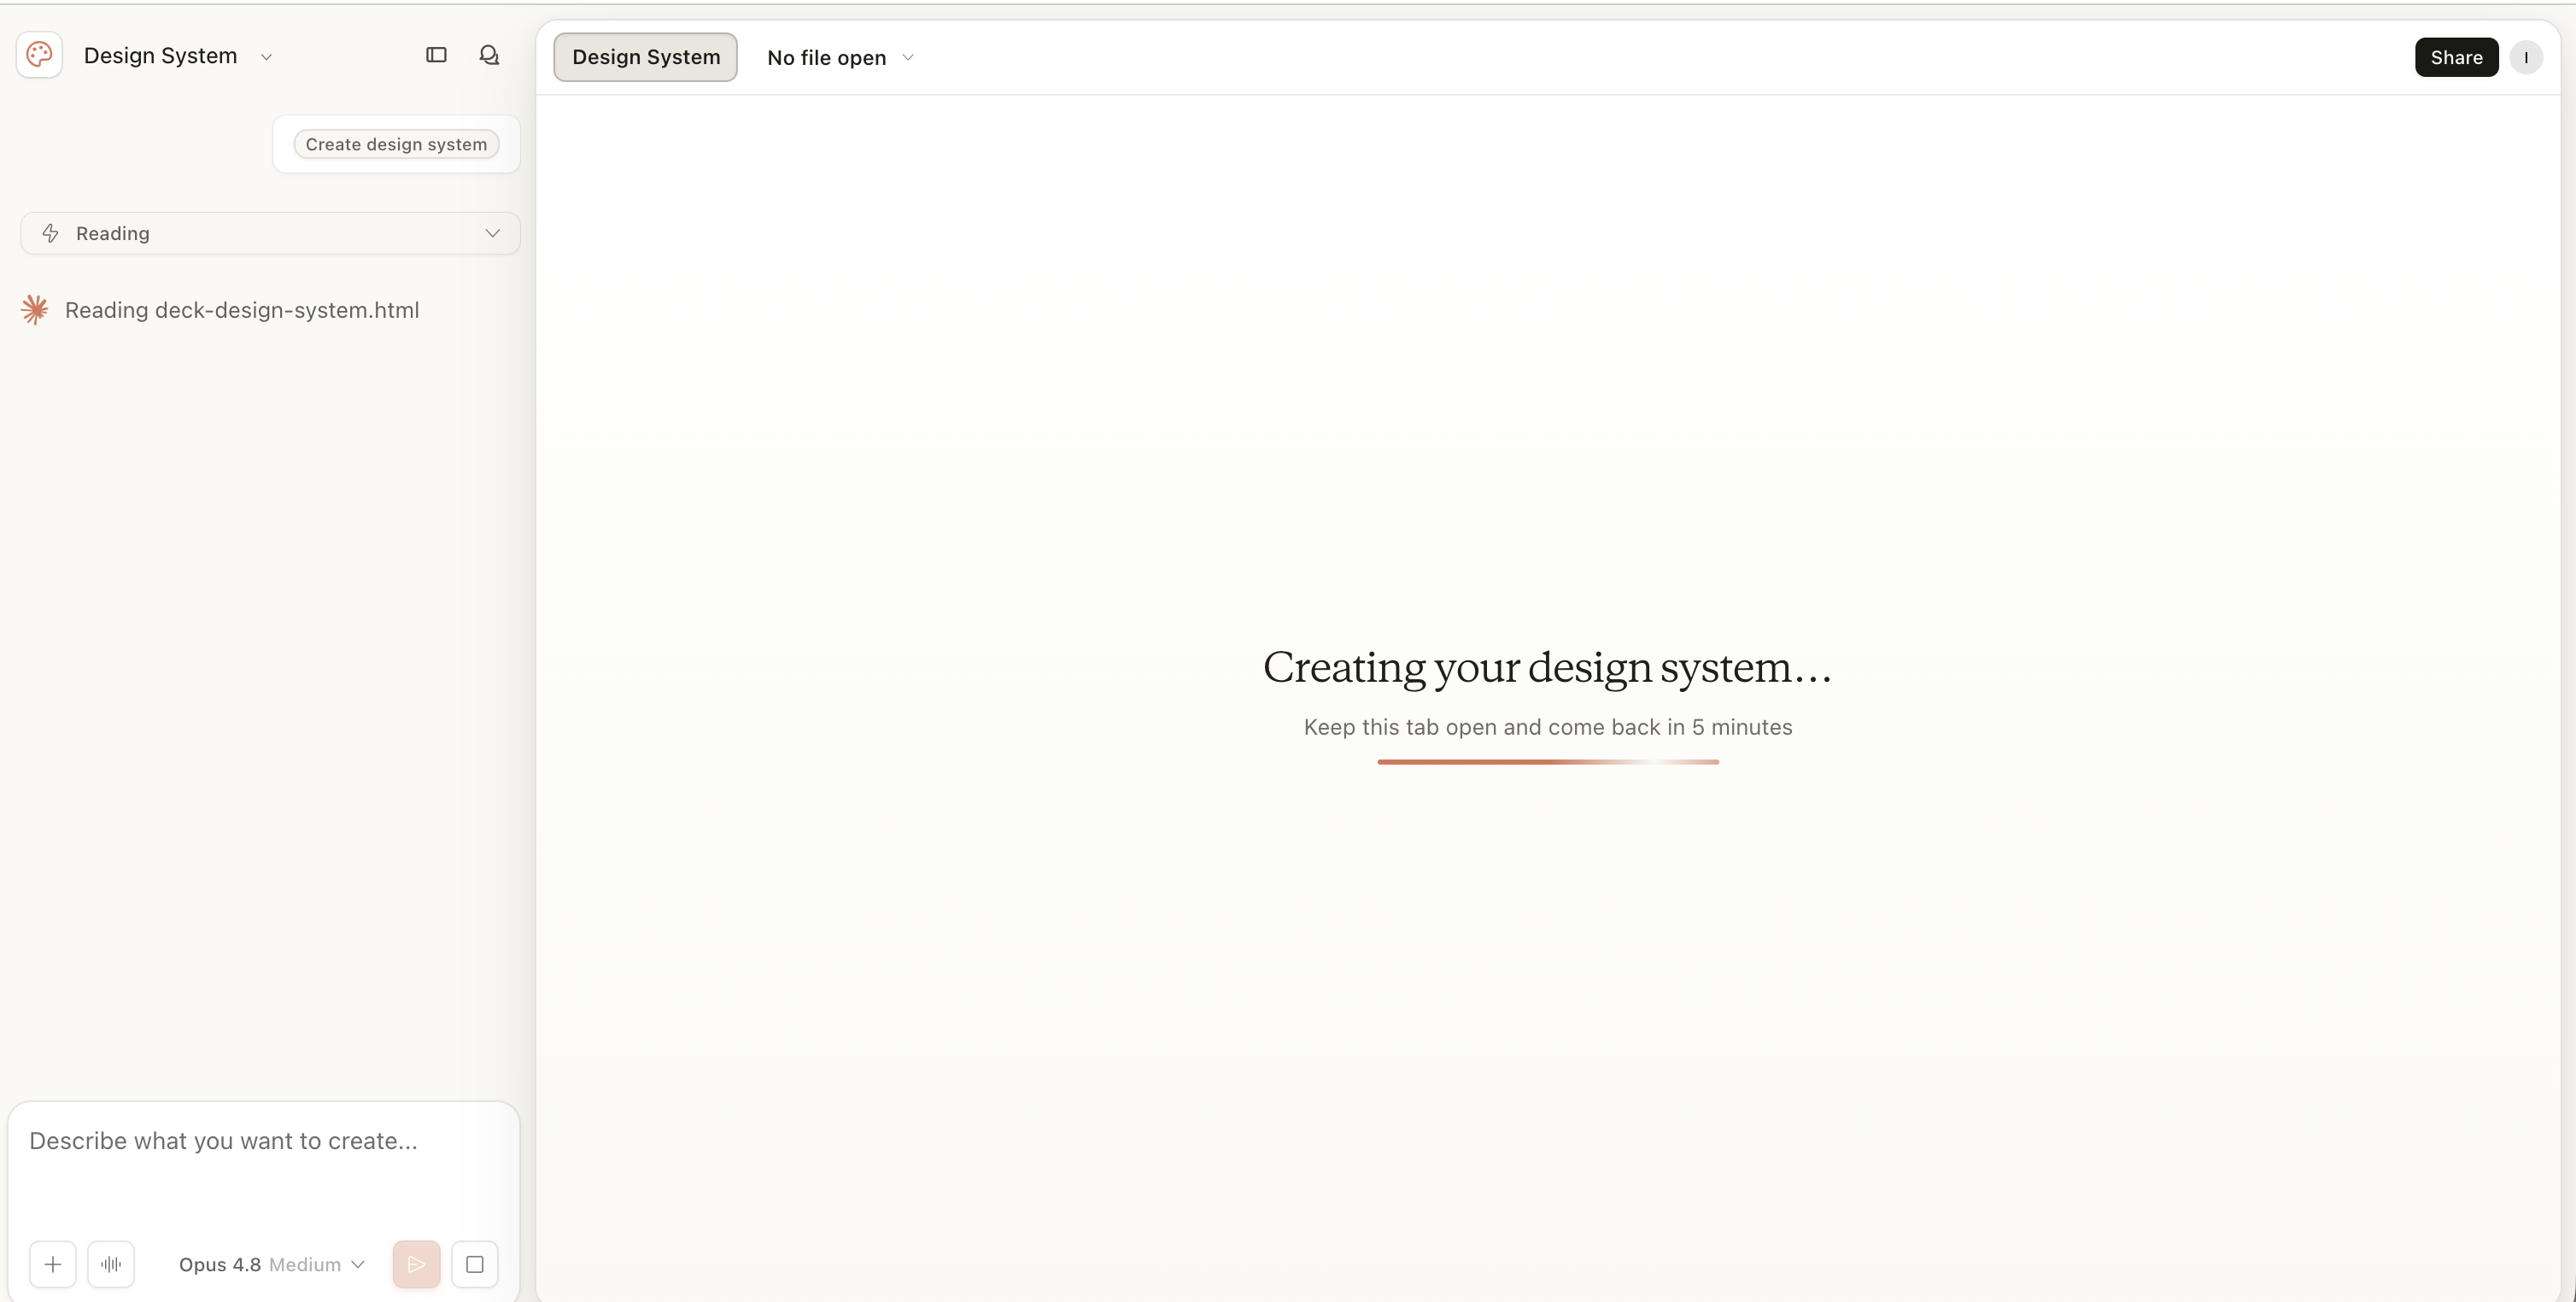The image size is (2576, 1302).
Task: Expand the Reading status chevron
Action: coord(492,233)
